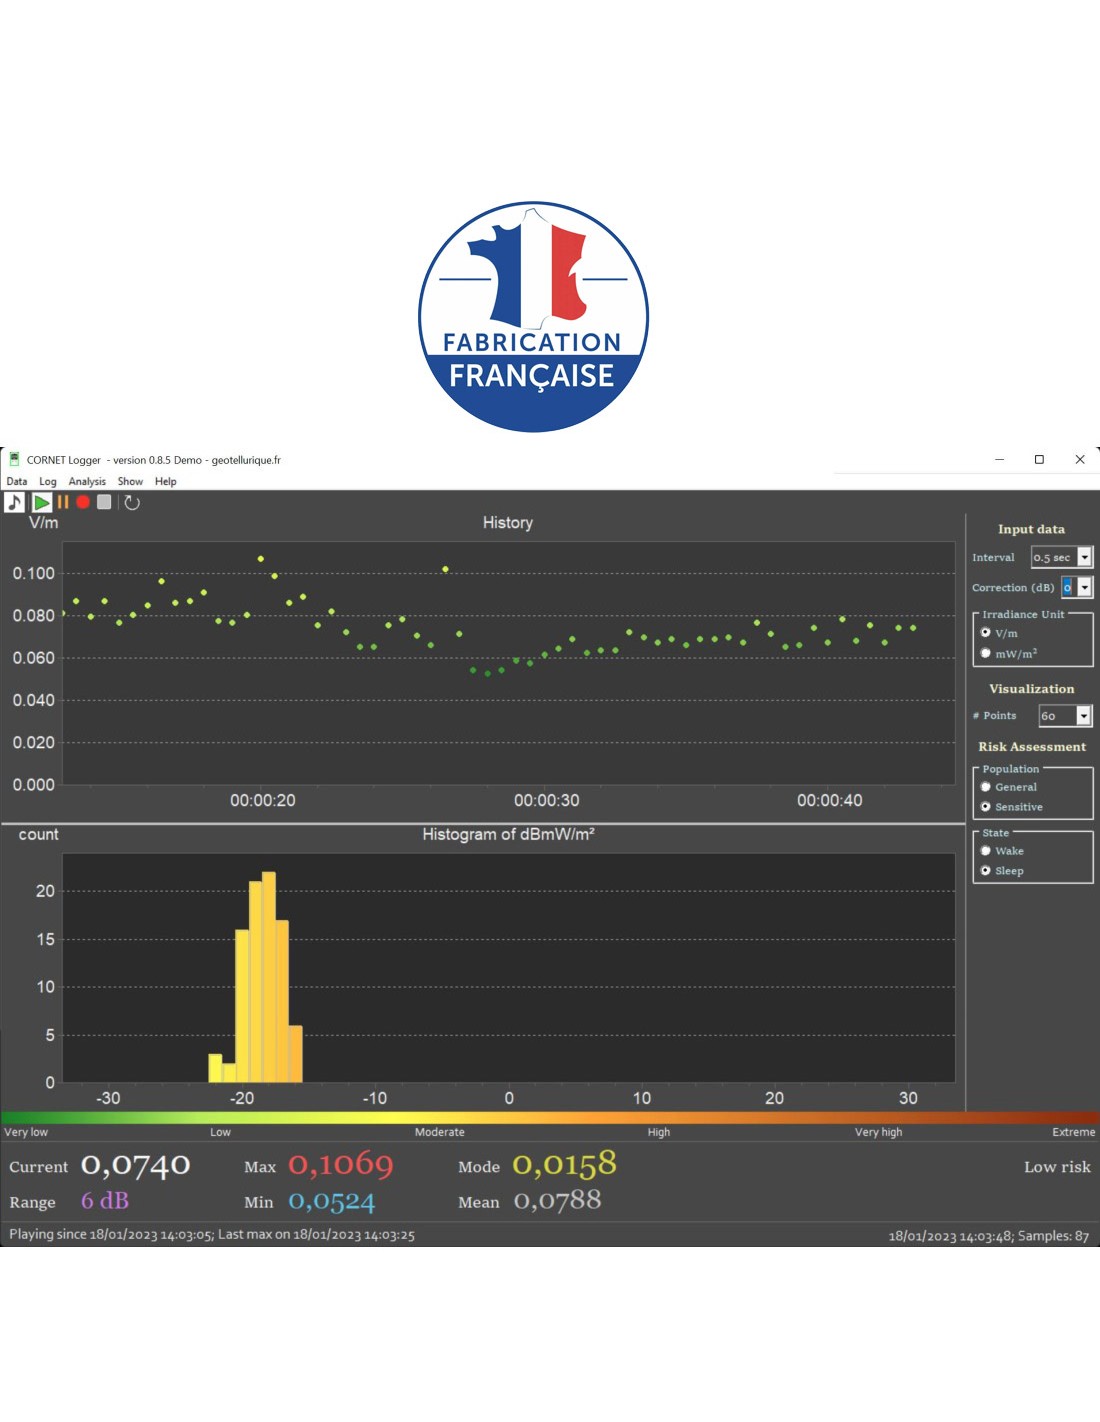Click the Mode value 0,0158
Image resolution: width=1100 pixels, height=1422 pixels.
565,1164
